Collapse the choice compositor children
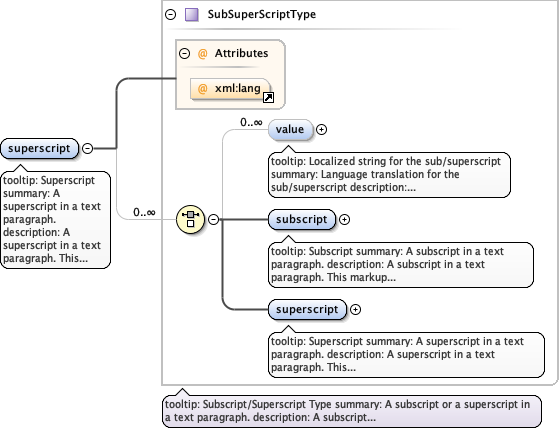Image resolution: width=560 pixels, height=431 pixels. (x=214, y=219)
